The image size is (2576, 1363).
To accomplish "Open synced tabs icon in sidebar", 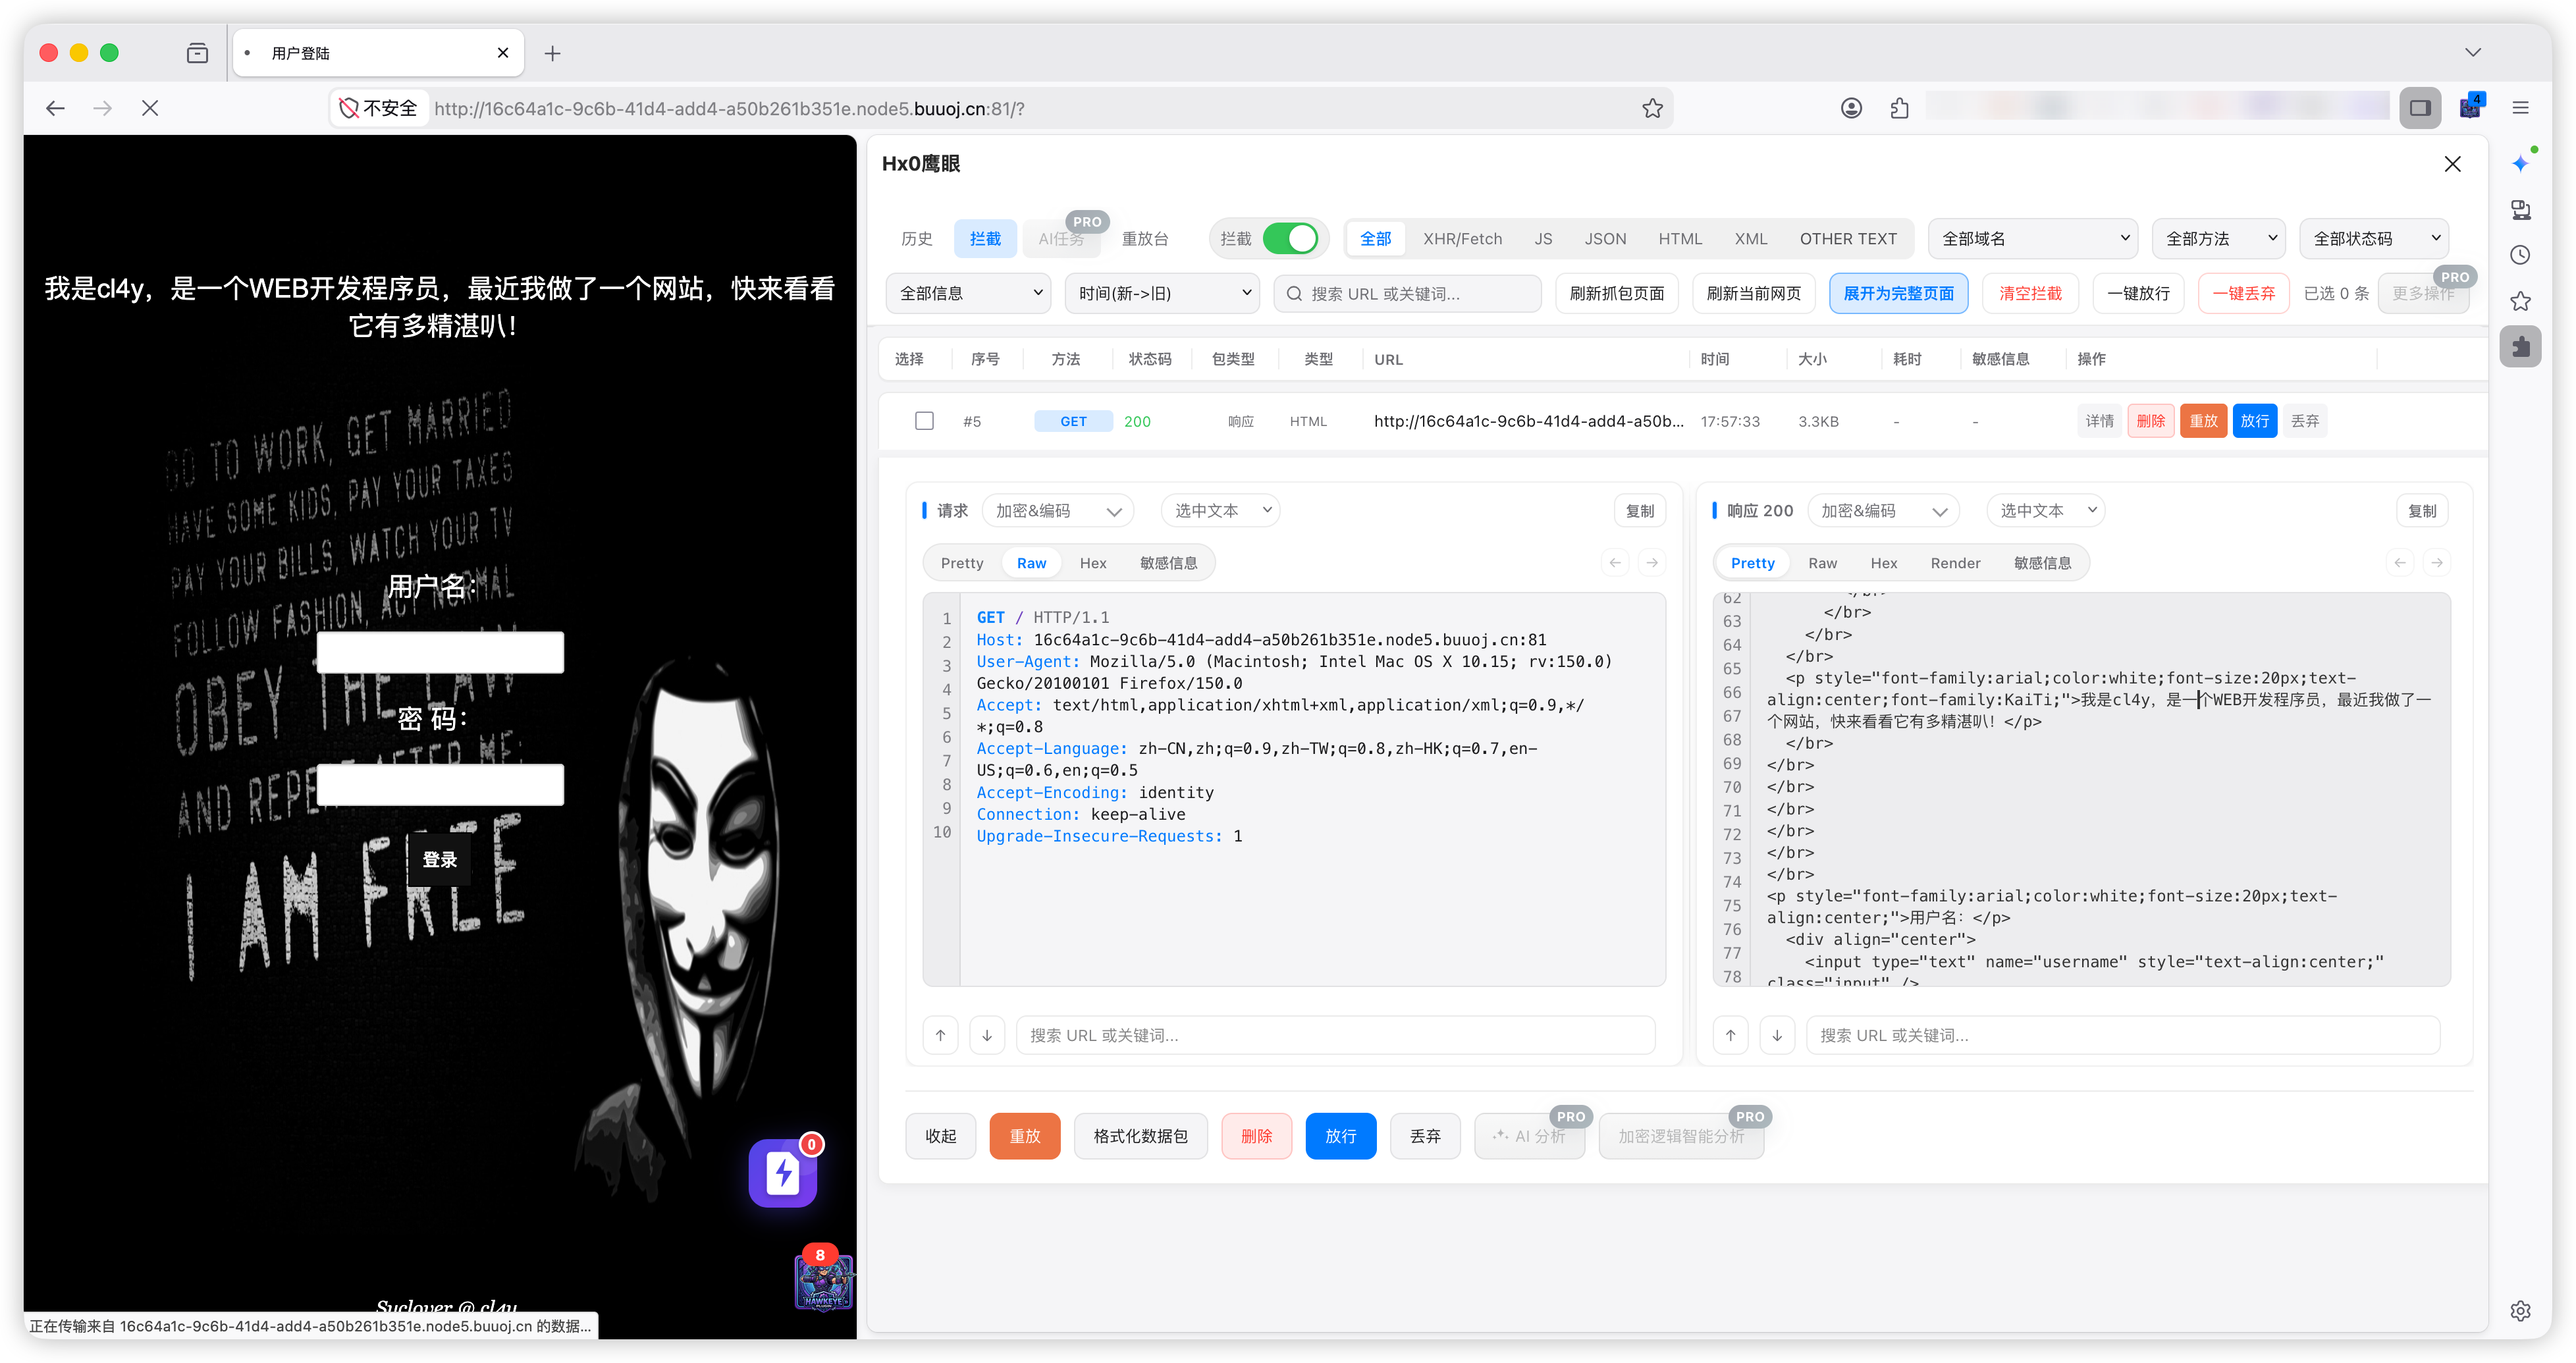I will click(2520, 209).
